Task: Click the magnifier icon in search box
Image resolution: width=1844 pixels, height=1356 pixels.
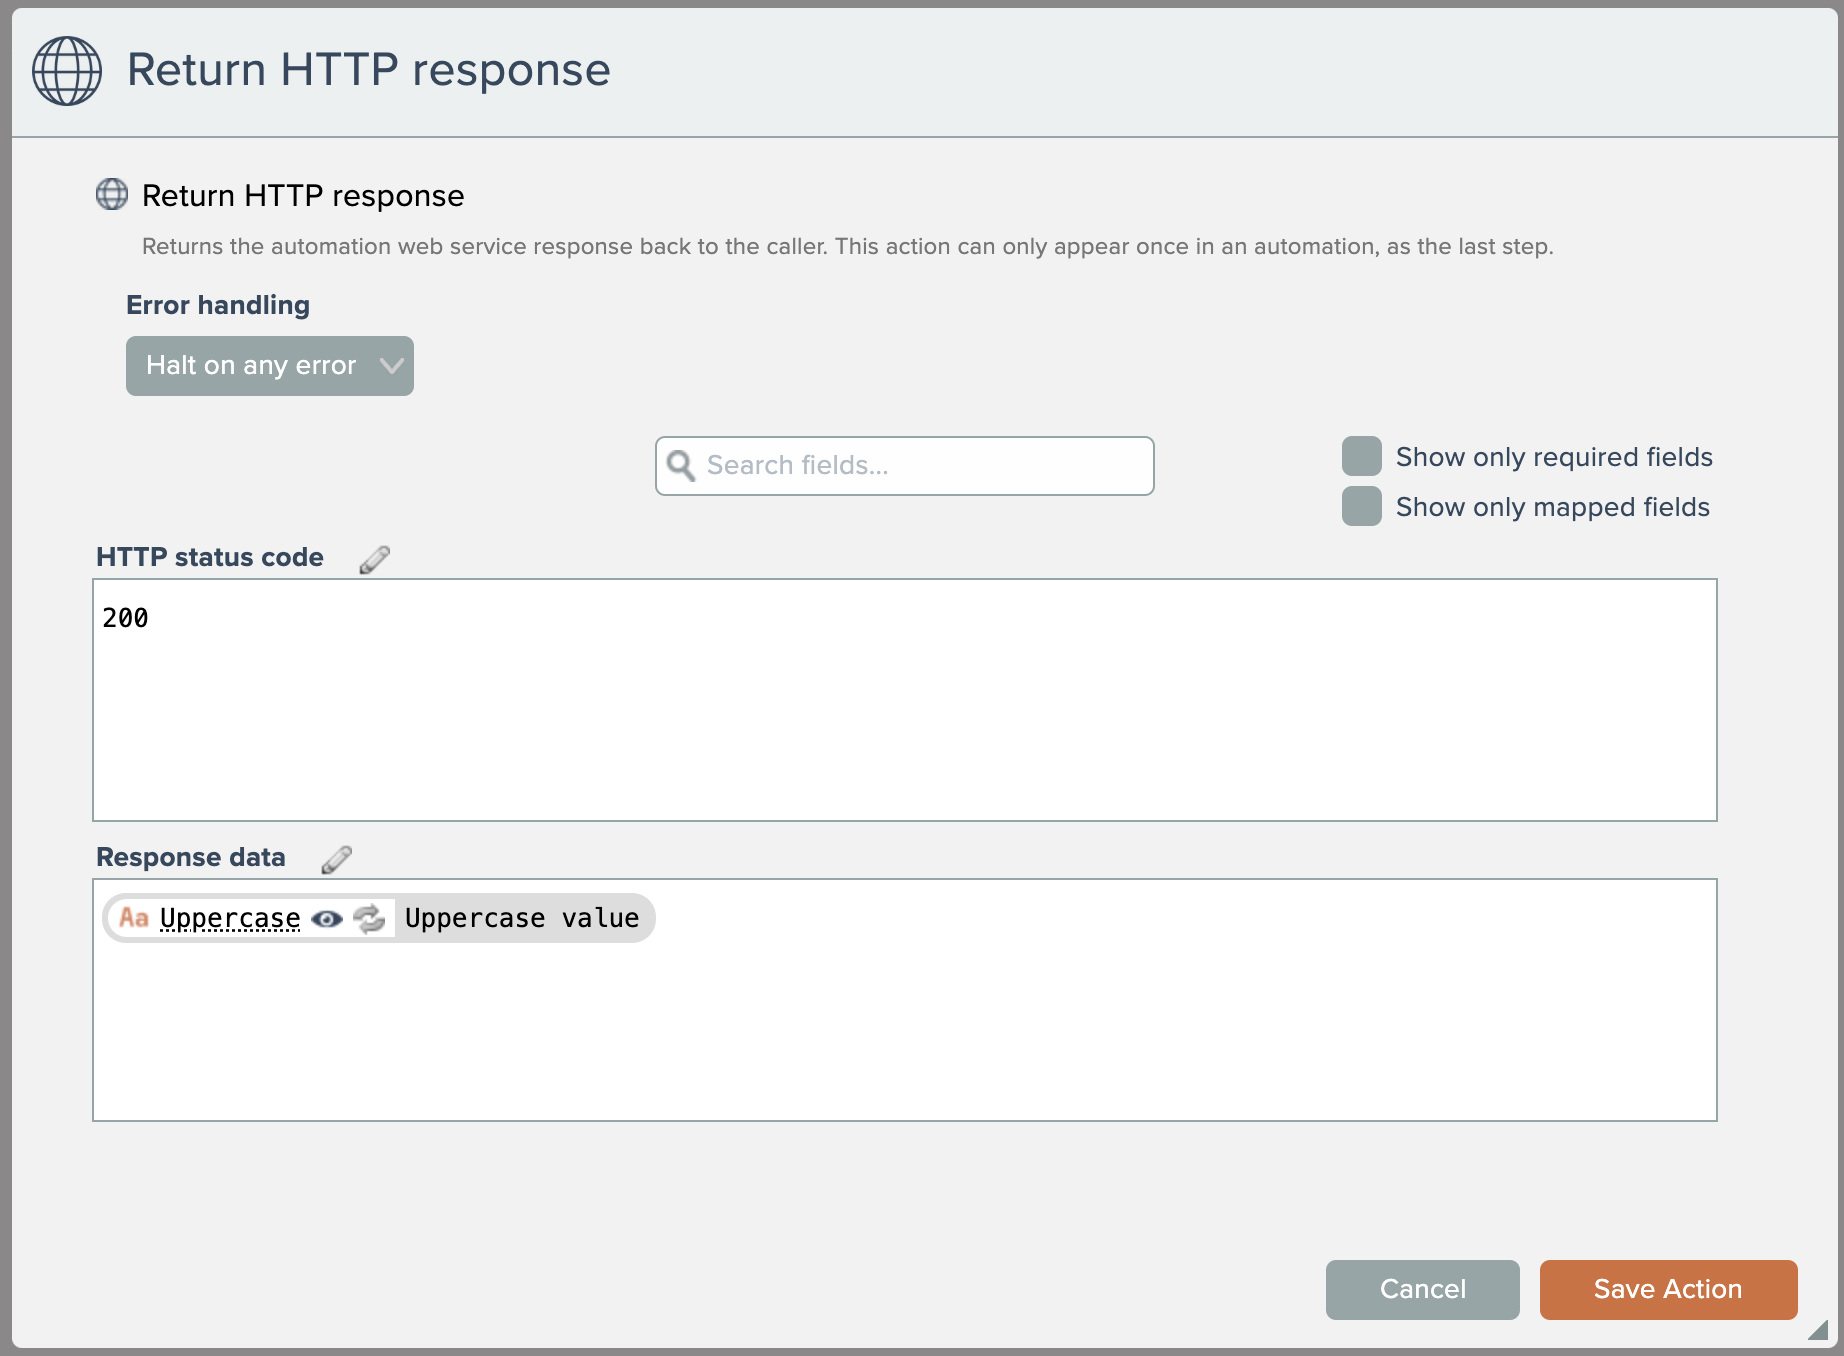Action: (681, 466)
